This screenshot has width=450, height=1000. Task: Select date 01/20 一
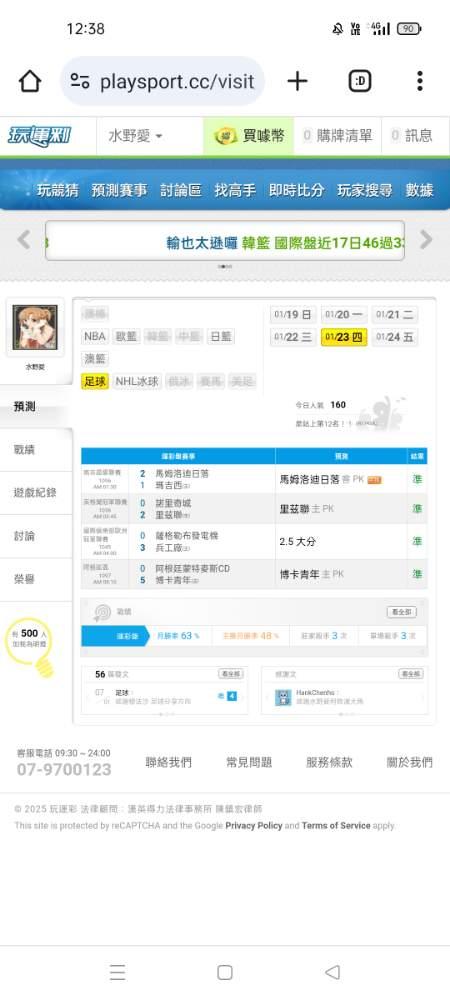(x=344, y=314)
